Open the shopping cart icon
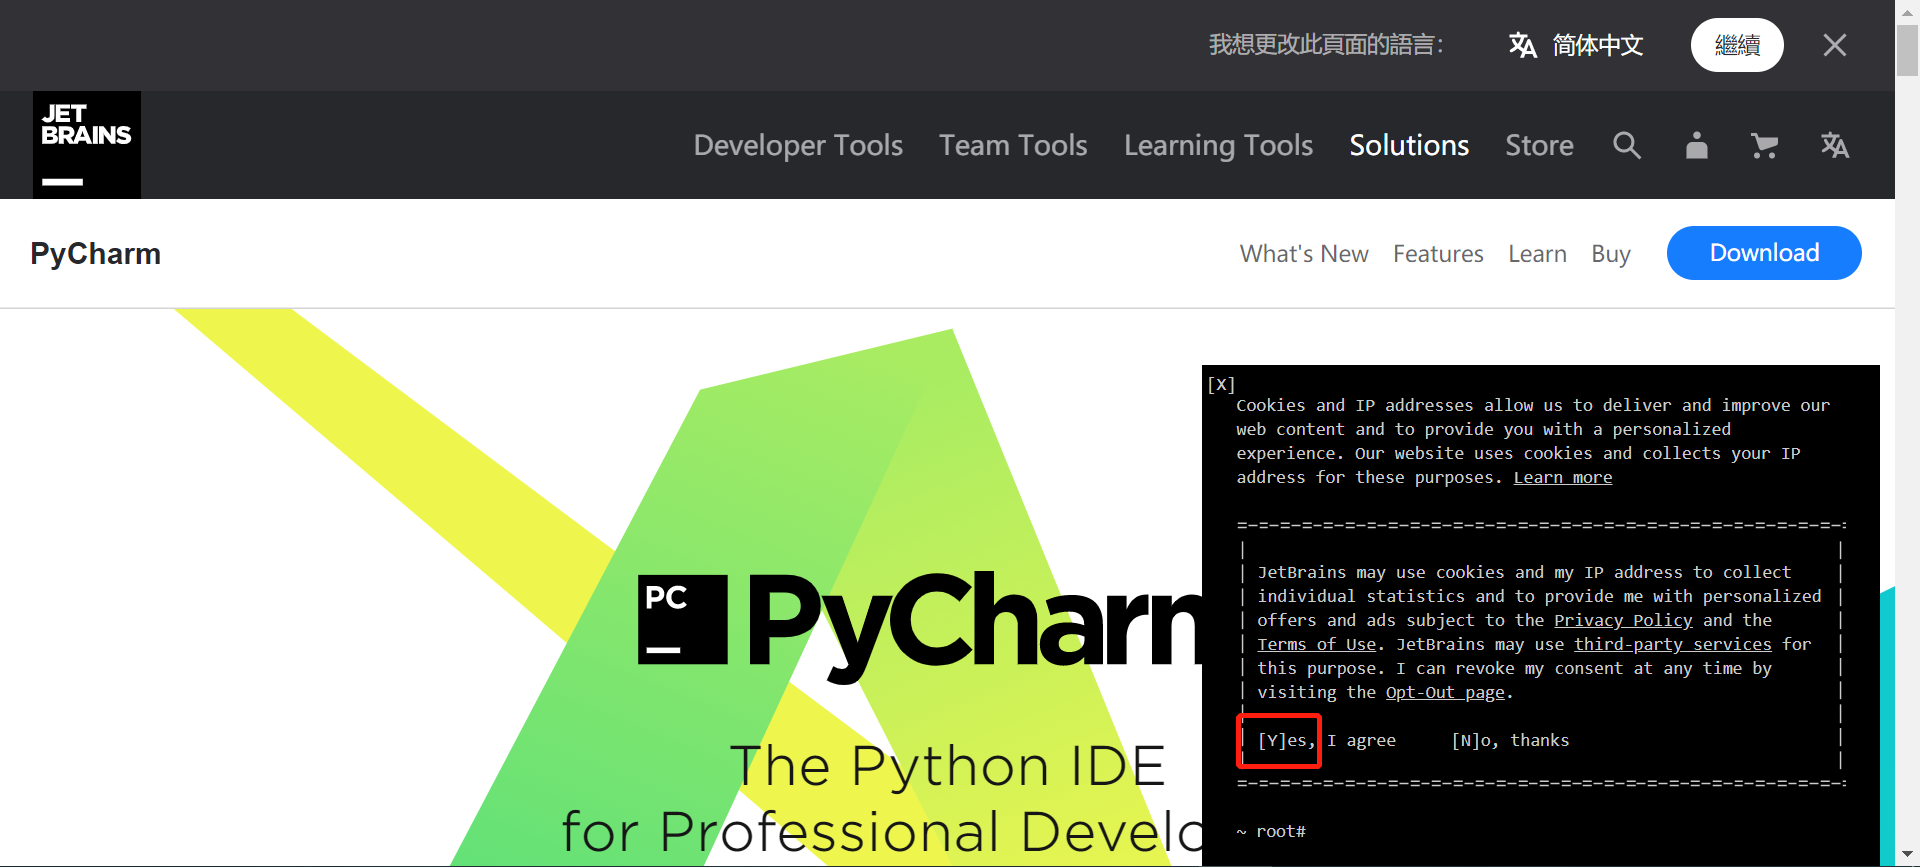 pos(1764,146)
